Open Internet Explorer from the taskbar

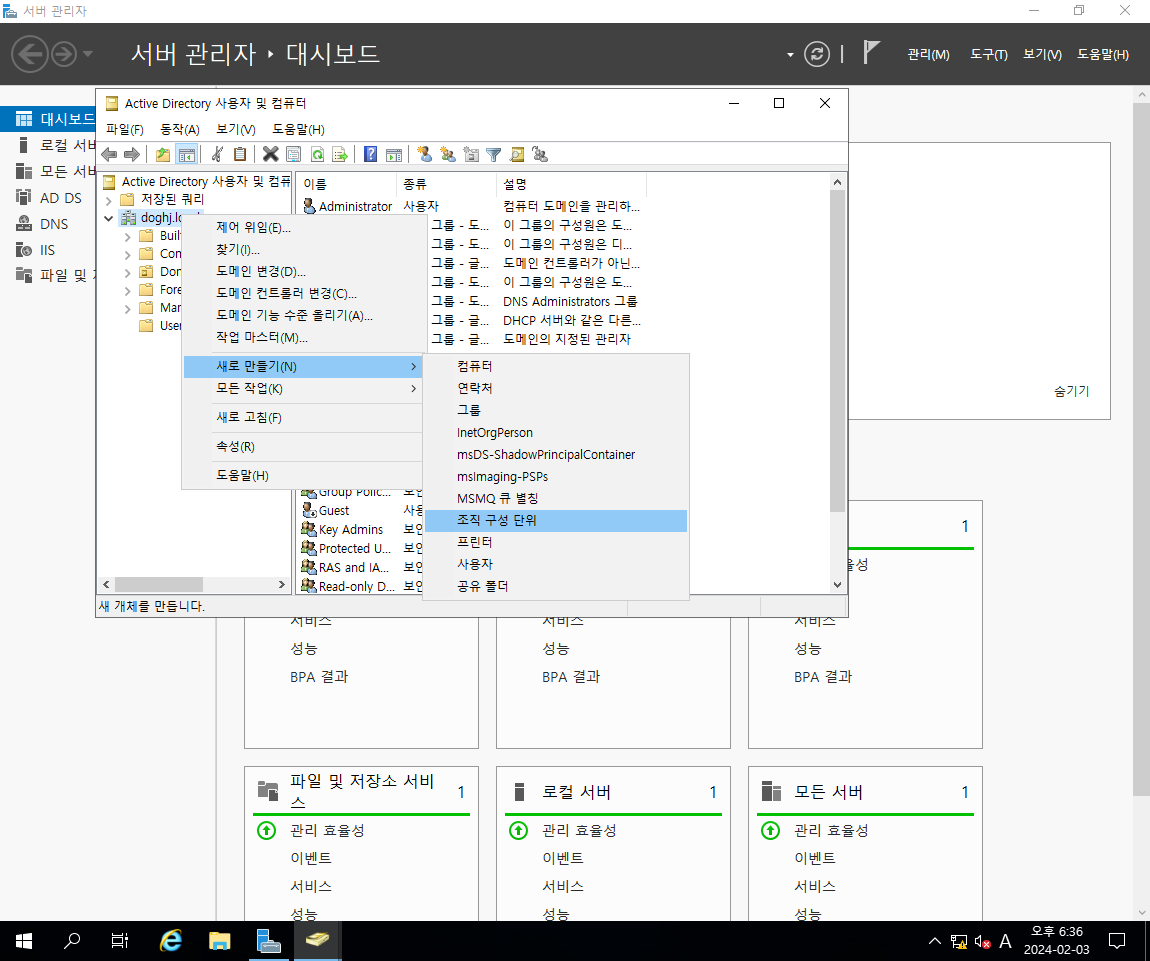(x=170, y=940)
